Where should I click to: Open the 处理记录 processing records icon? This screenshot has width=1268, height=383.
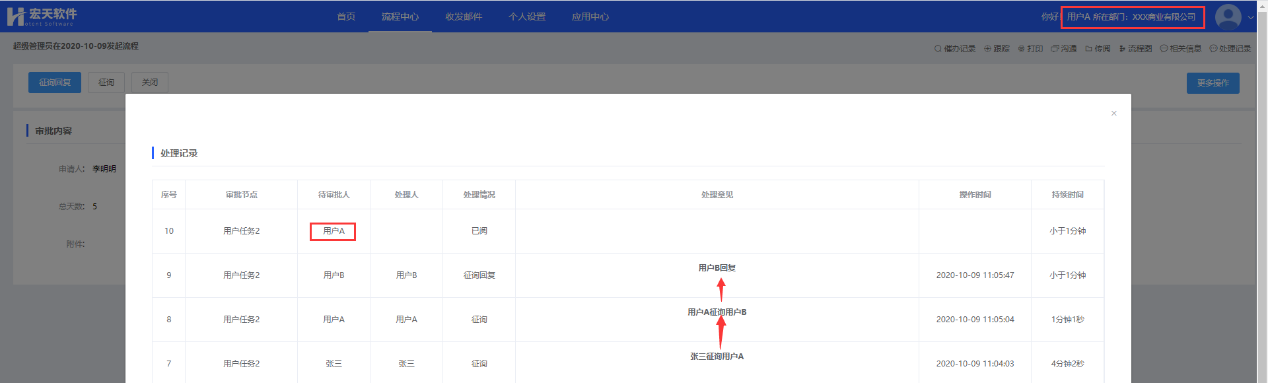1230,48
